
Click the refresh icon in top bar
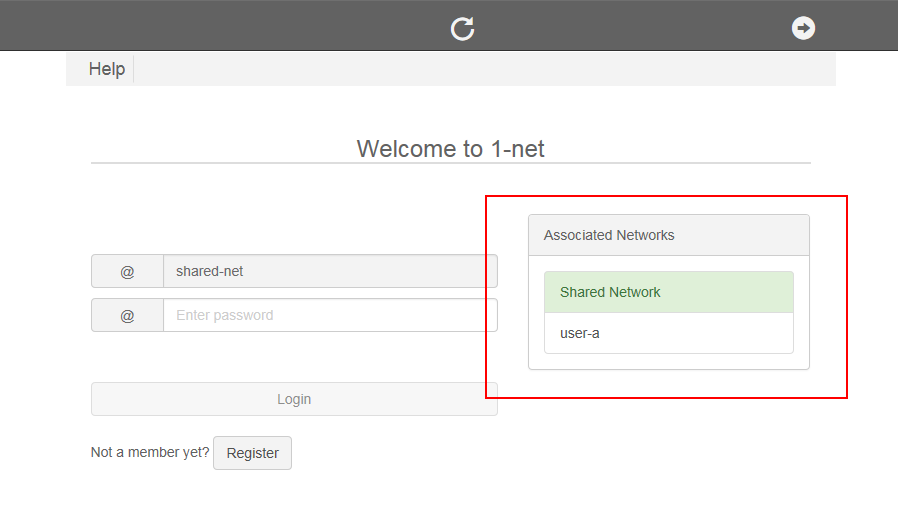(x=462, y=28)
